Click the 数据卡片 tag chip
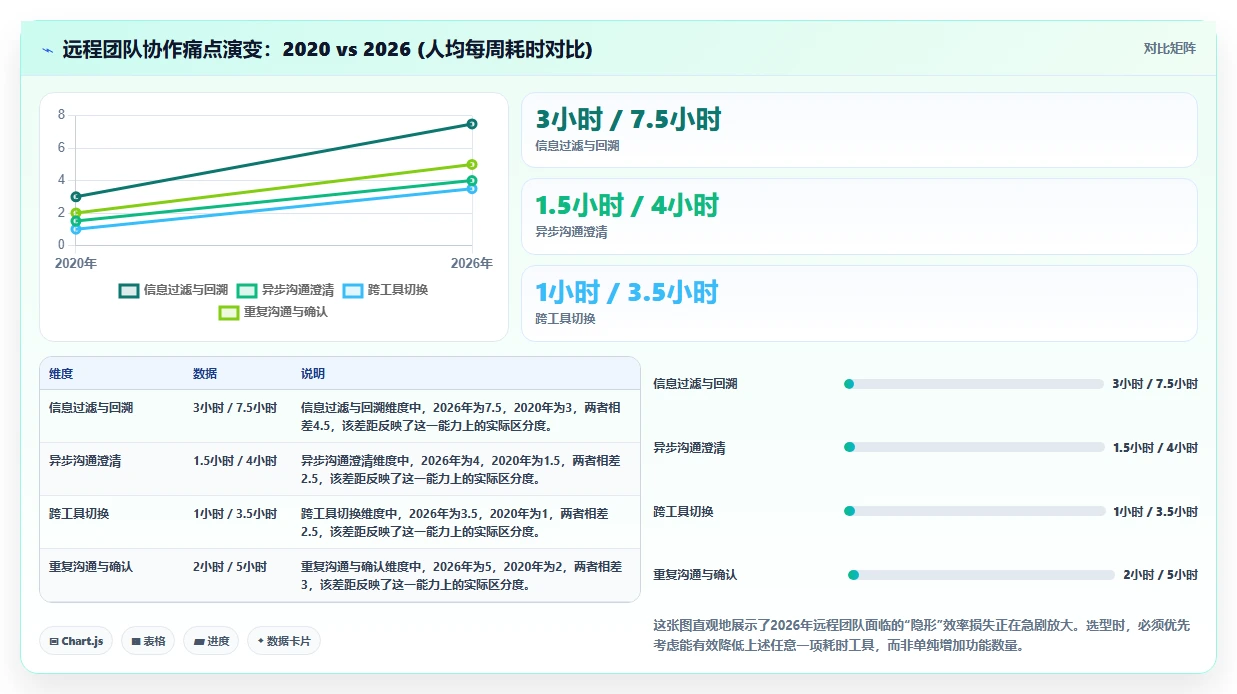 tap(284, 641)
